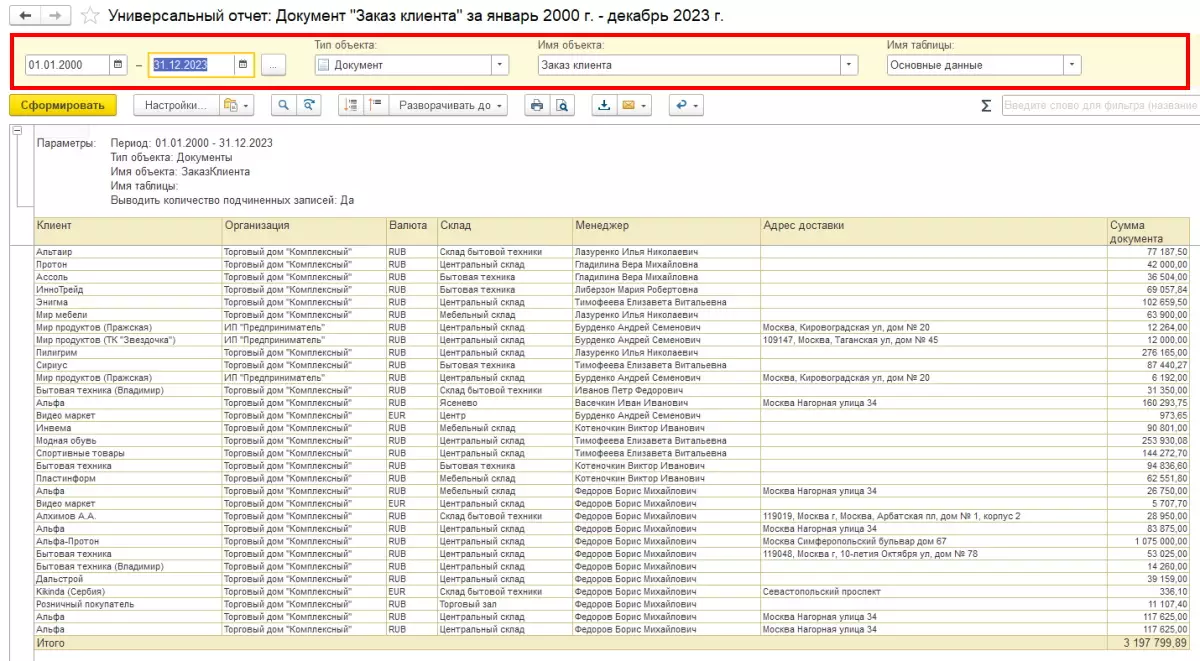The width and height of the screenshot is (1200, 661).
Task: Click the forward navigation arrow
Action: click(55, 15)
